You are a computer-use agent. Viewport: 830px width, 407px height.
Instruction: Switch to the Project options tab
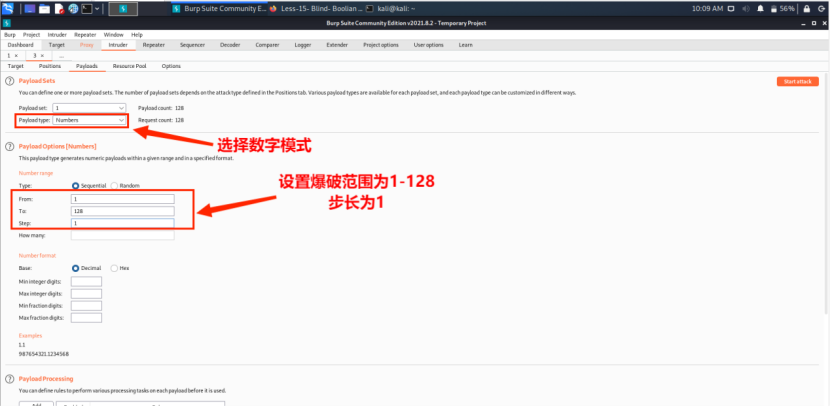pos(381,45)
